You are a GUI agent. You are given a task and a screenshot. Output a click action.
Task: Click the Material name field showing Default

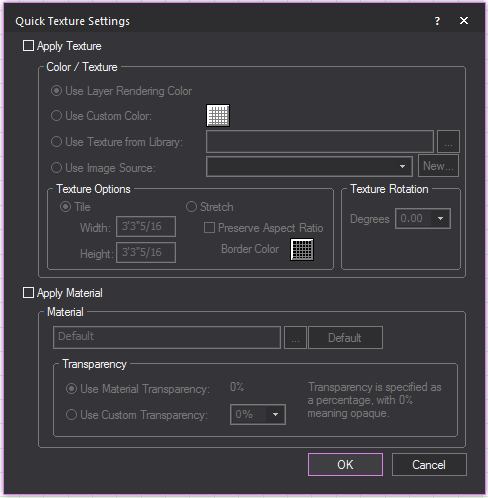[167, 338]
